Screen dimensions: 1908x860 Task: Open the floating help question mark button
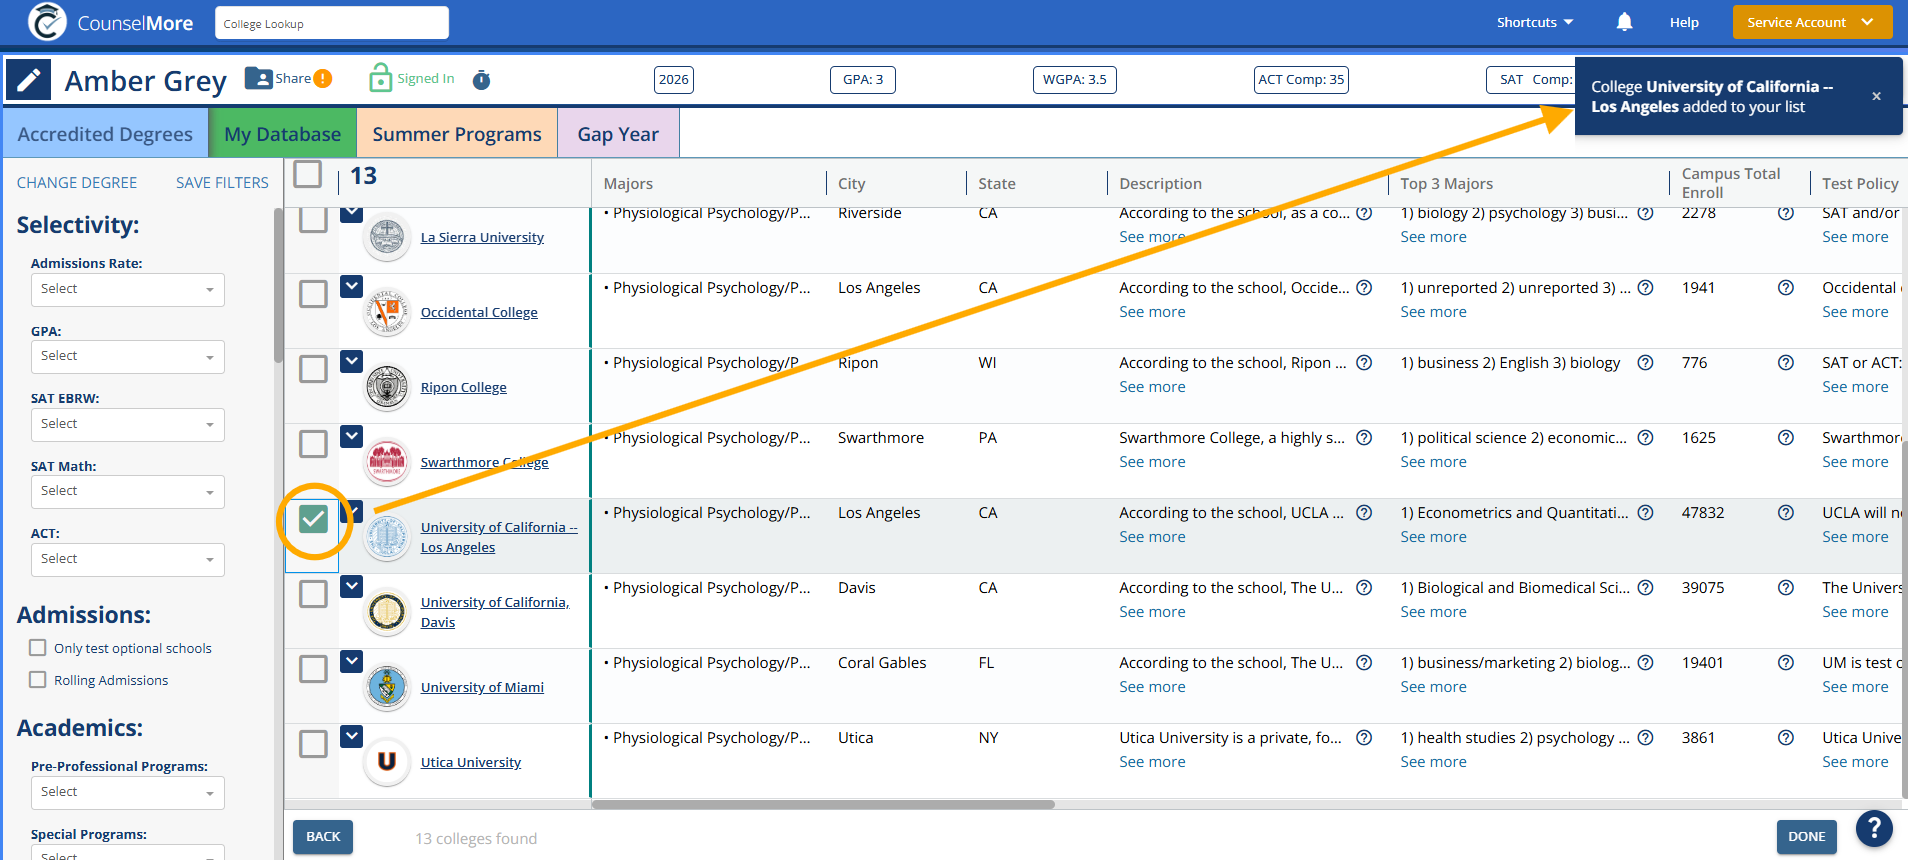(1873, 828)
